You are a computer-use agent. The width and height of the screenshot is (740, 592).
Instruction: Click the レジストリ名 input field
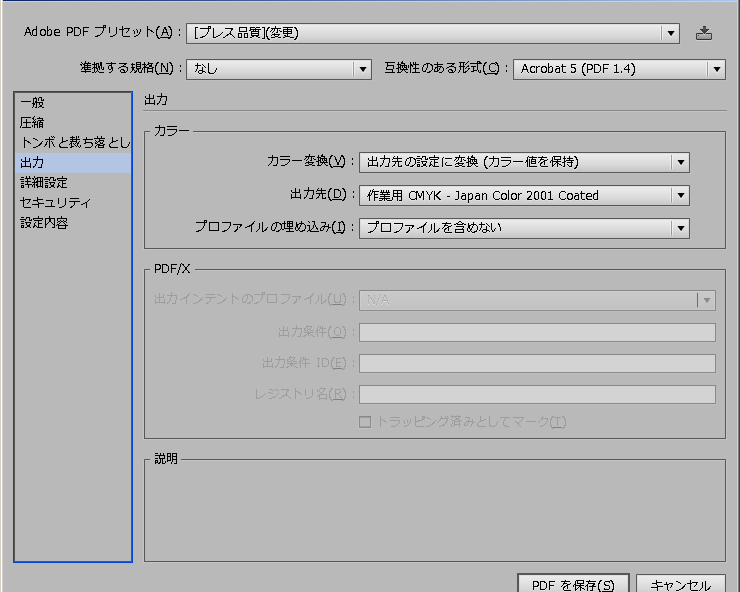click(x=537, y=394)
